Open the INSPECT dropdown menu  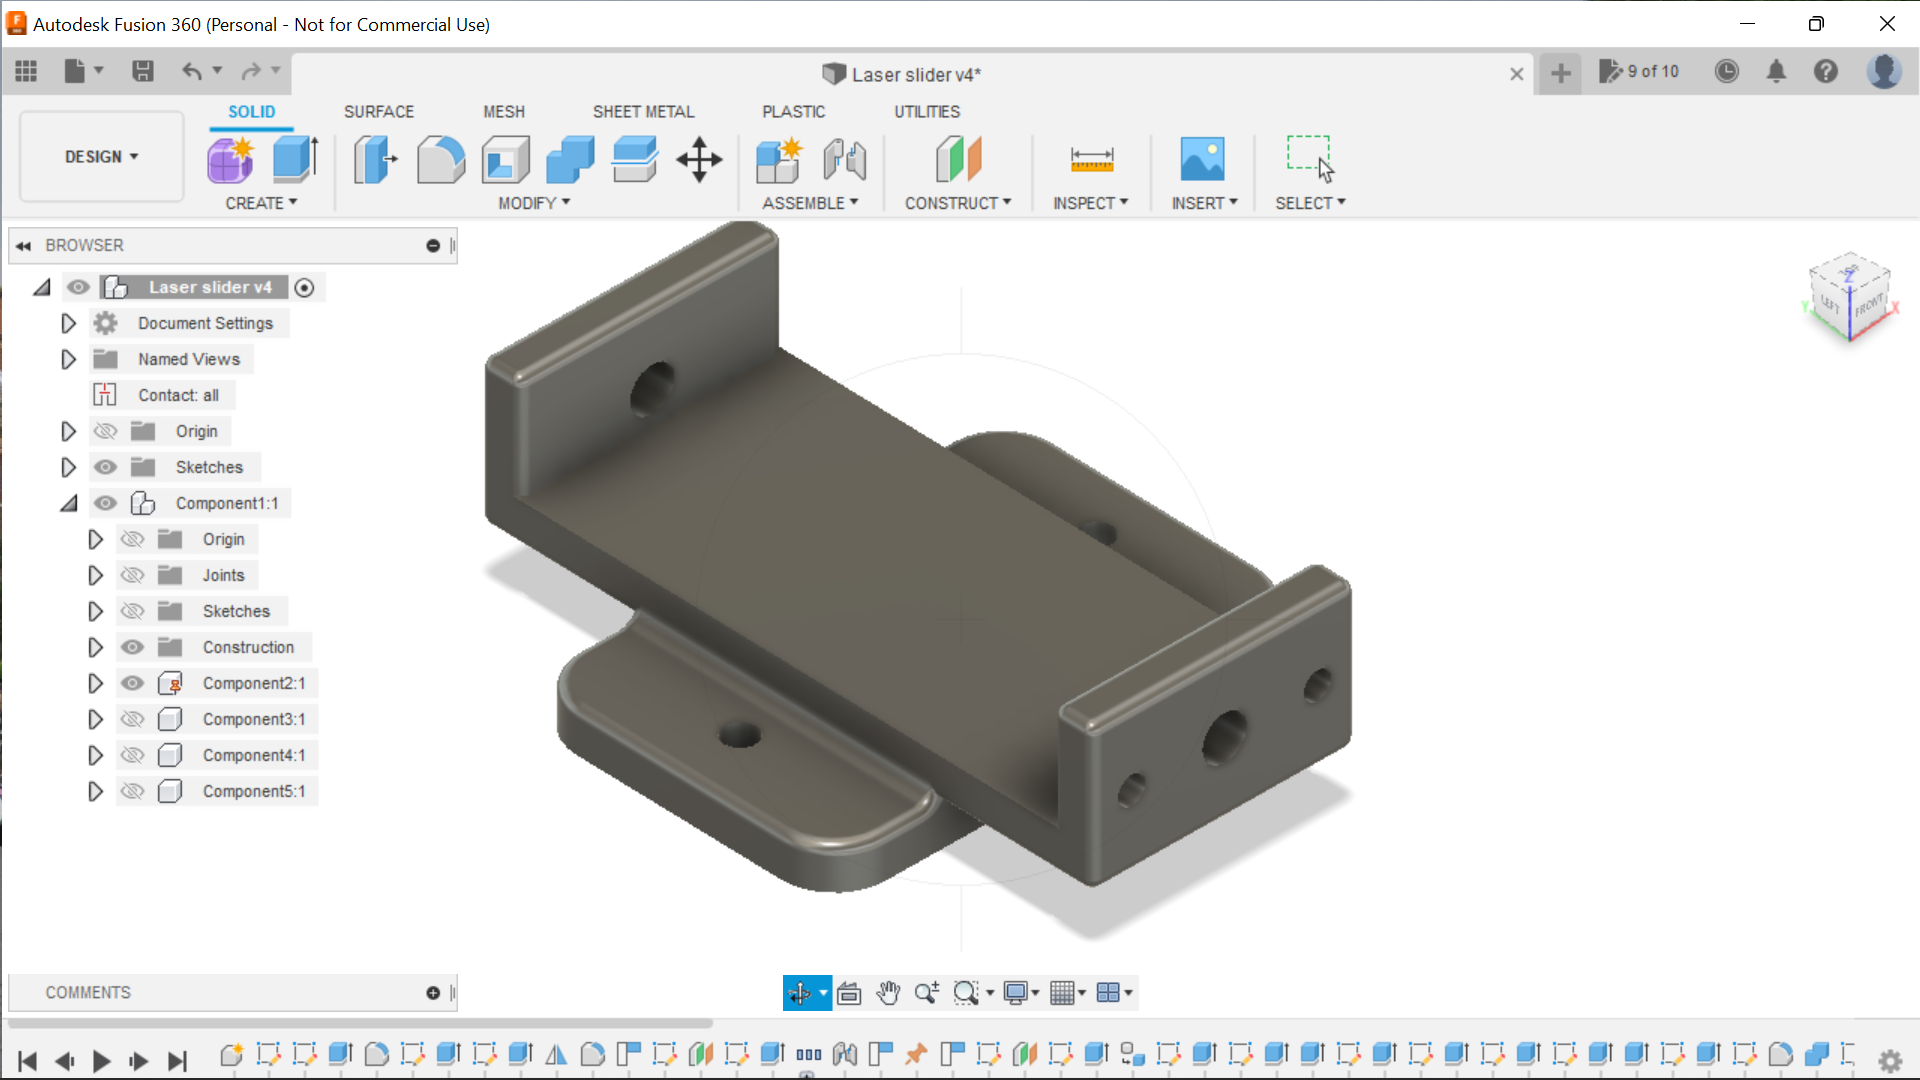(x=1090, y=203)
